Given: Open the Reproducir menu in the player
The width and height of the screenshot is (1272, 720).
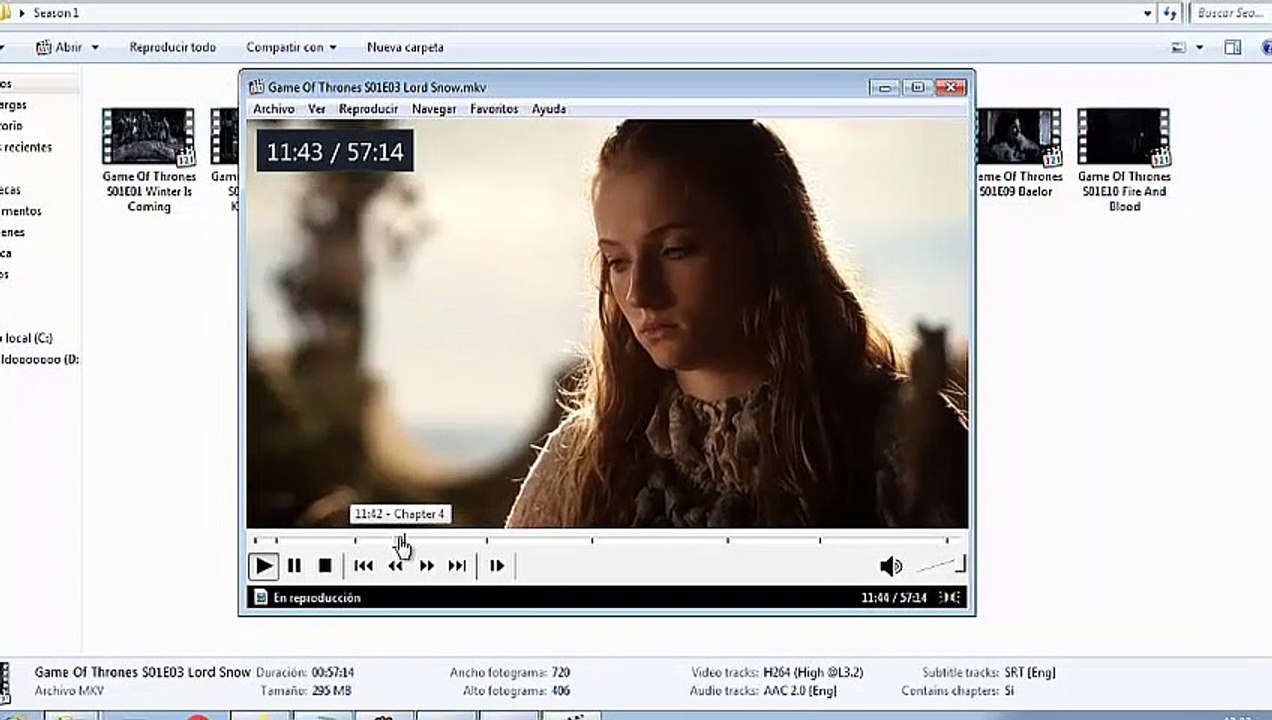Looking at the screenshot, I should (x=368, y=109).
